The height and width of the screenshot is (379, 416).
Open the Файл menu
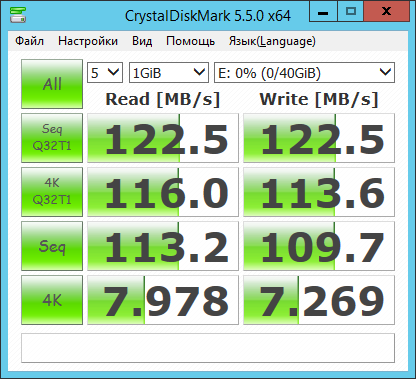coord(29,41)
